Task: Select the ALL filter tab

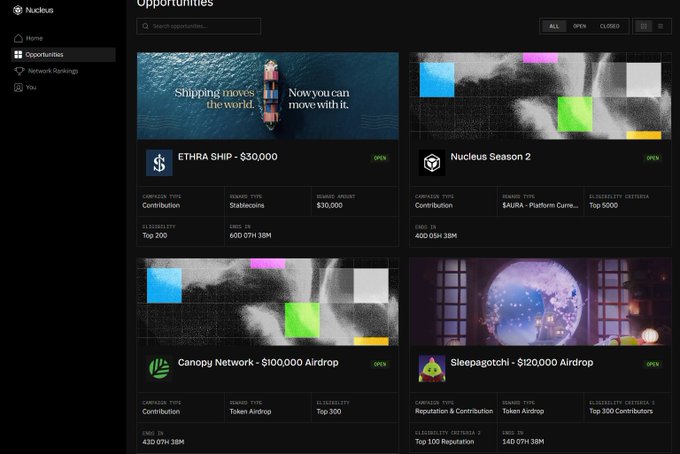Action: click(554, 26)
